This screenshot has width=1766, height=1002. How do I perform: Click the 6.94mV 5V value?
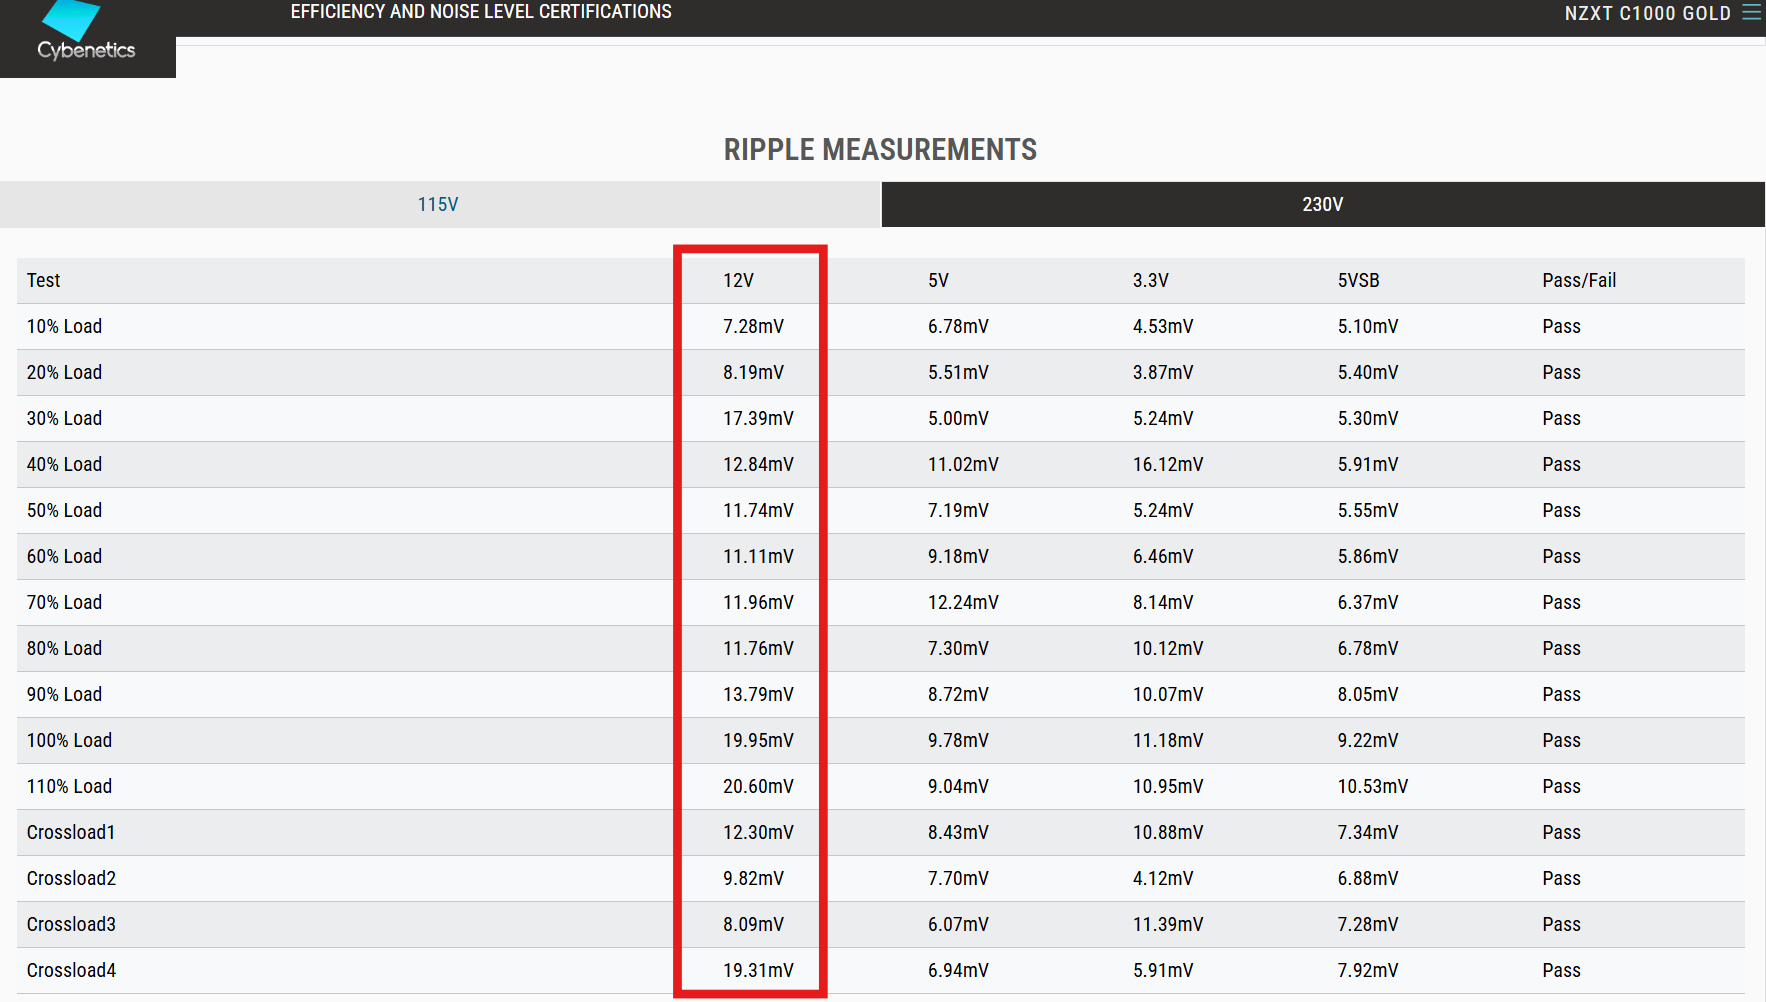coord(958,971)
